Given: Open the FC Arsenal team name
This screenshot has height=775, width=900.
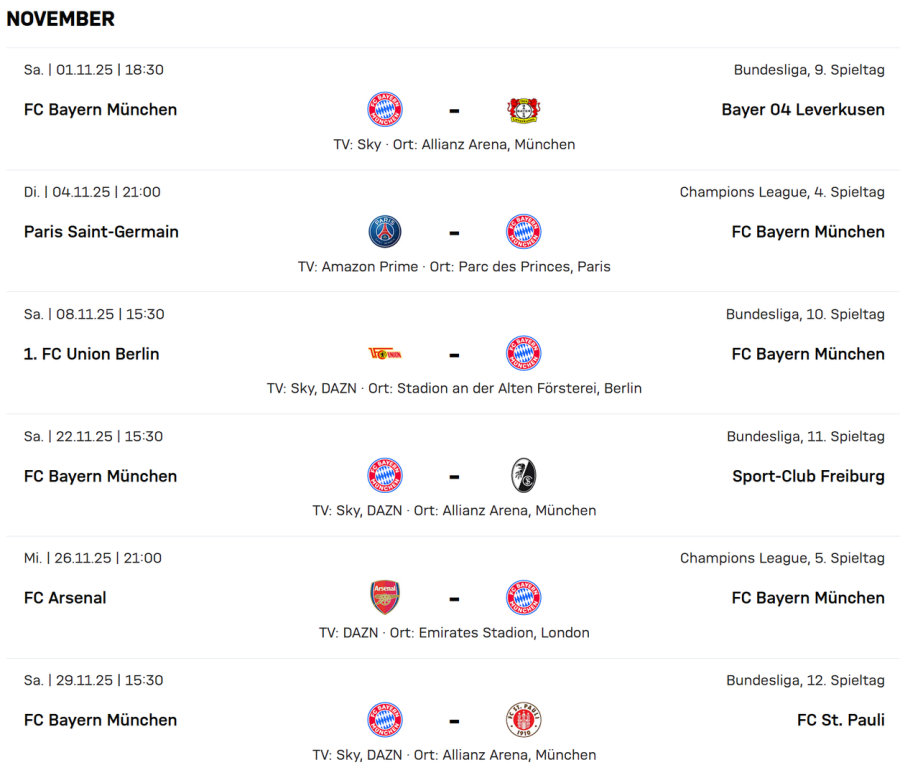Looking at the screenshot, I should coord(65,598).
